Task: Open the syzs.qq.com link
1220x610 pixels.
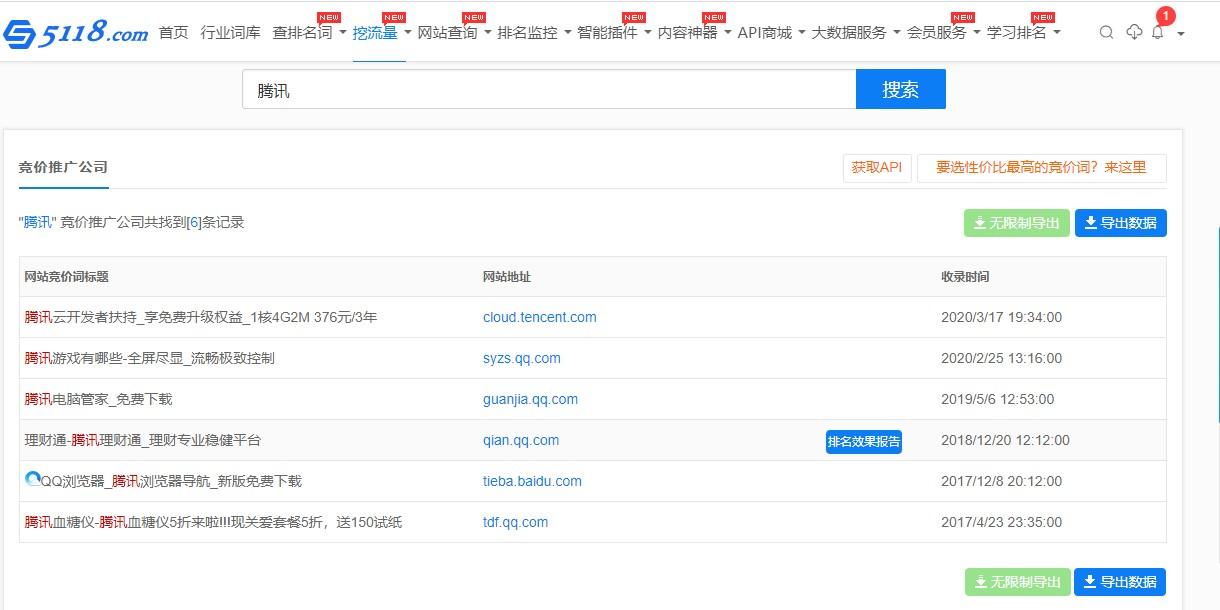Action: [x=522, y=358]
